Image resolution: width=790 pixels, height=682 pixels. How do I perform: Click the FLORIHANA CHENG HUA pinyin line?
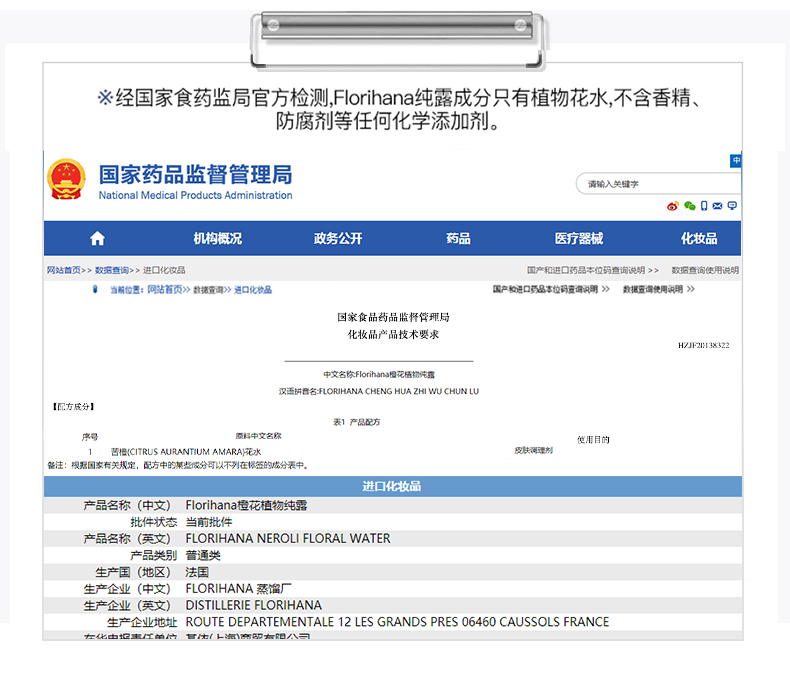379,391
